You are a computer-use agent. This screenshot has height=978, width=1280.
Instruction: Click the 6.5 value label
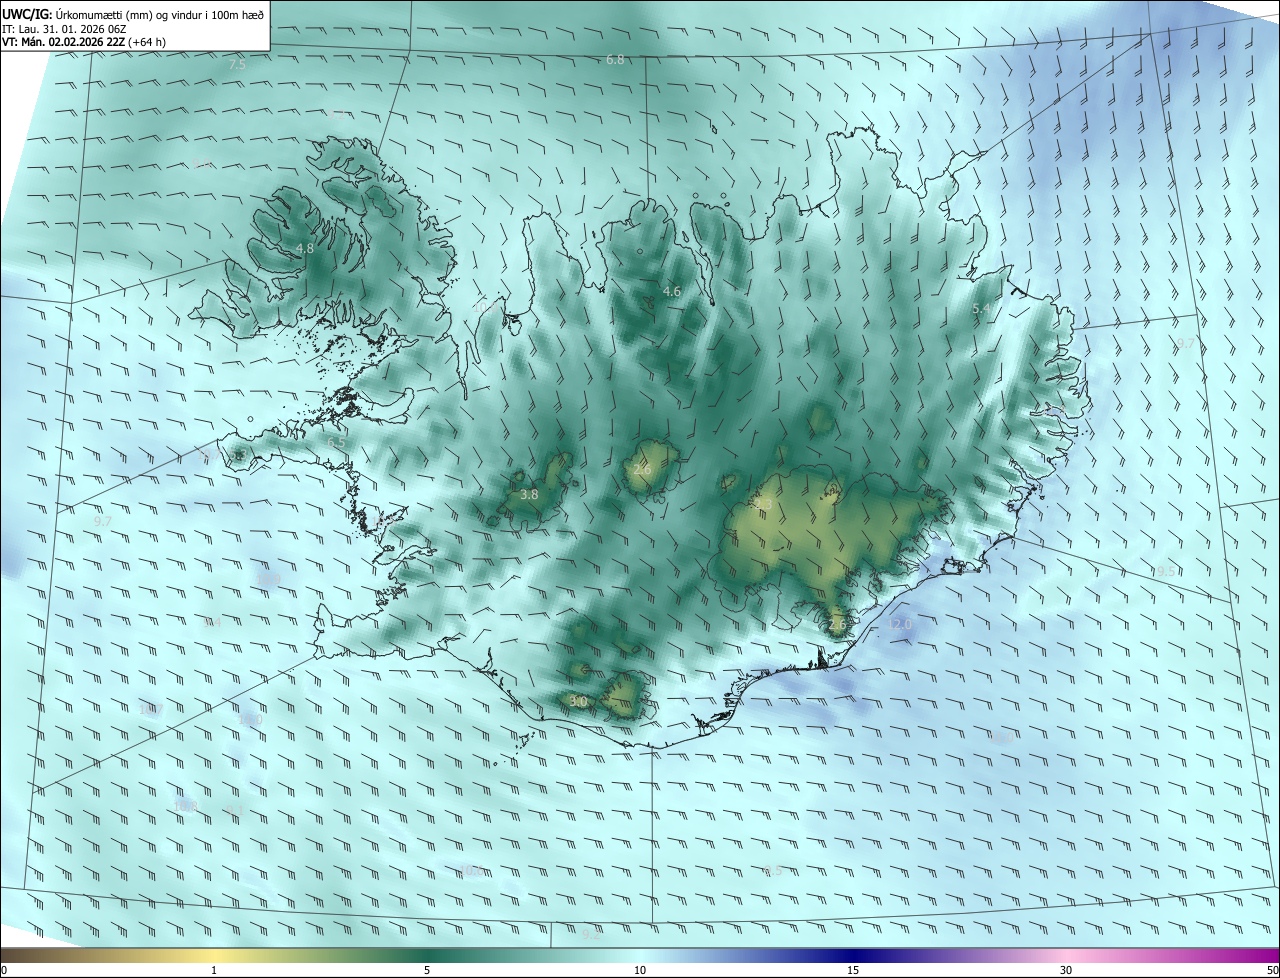tap(337, 442)
